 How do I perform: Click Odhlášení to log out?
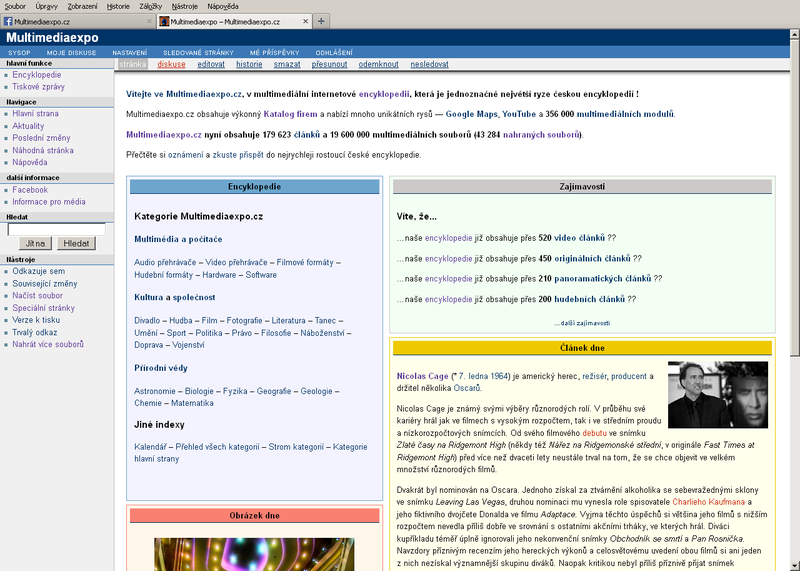[x=333, y=51]
